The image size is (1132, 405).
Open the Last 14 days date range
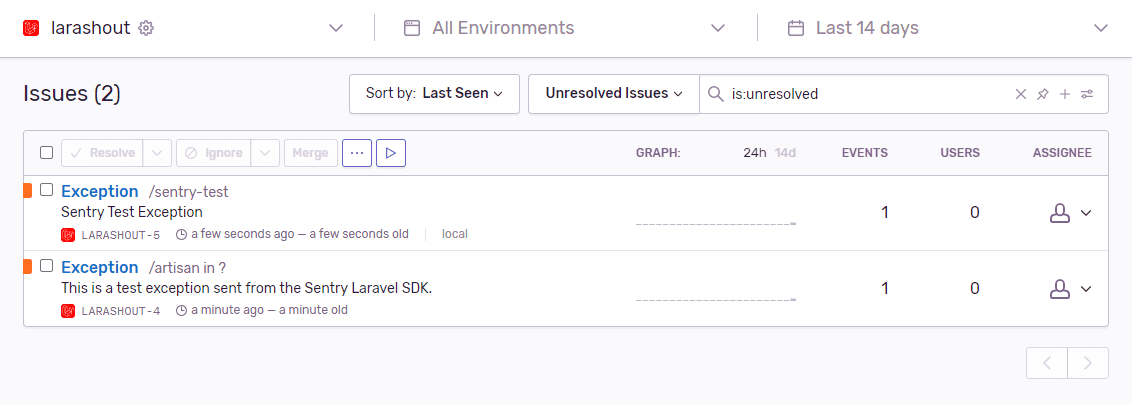(946, 28)
